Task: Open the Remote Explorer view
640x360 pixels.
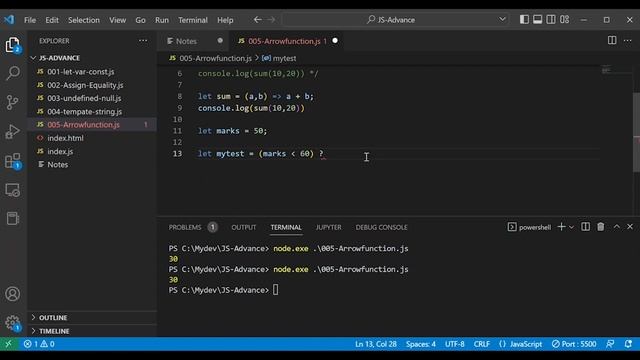Action: coord(13,190)
